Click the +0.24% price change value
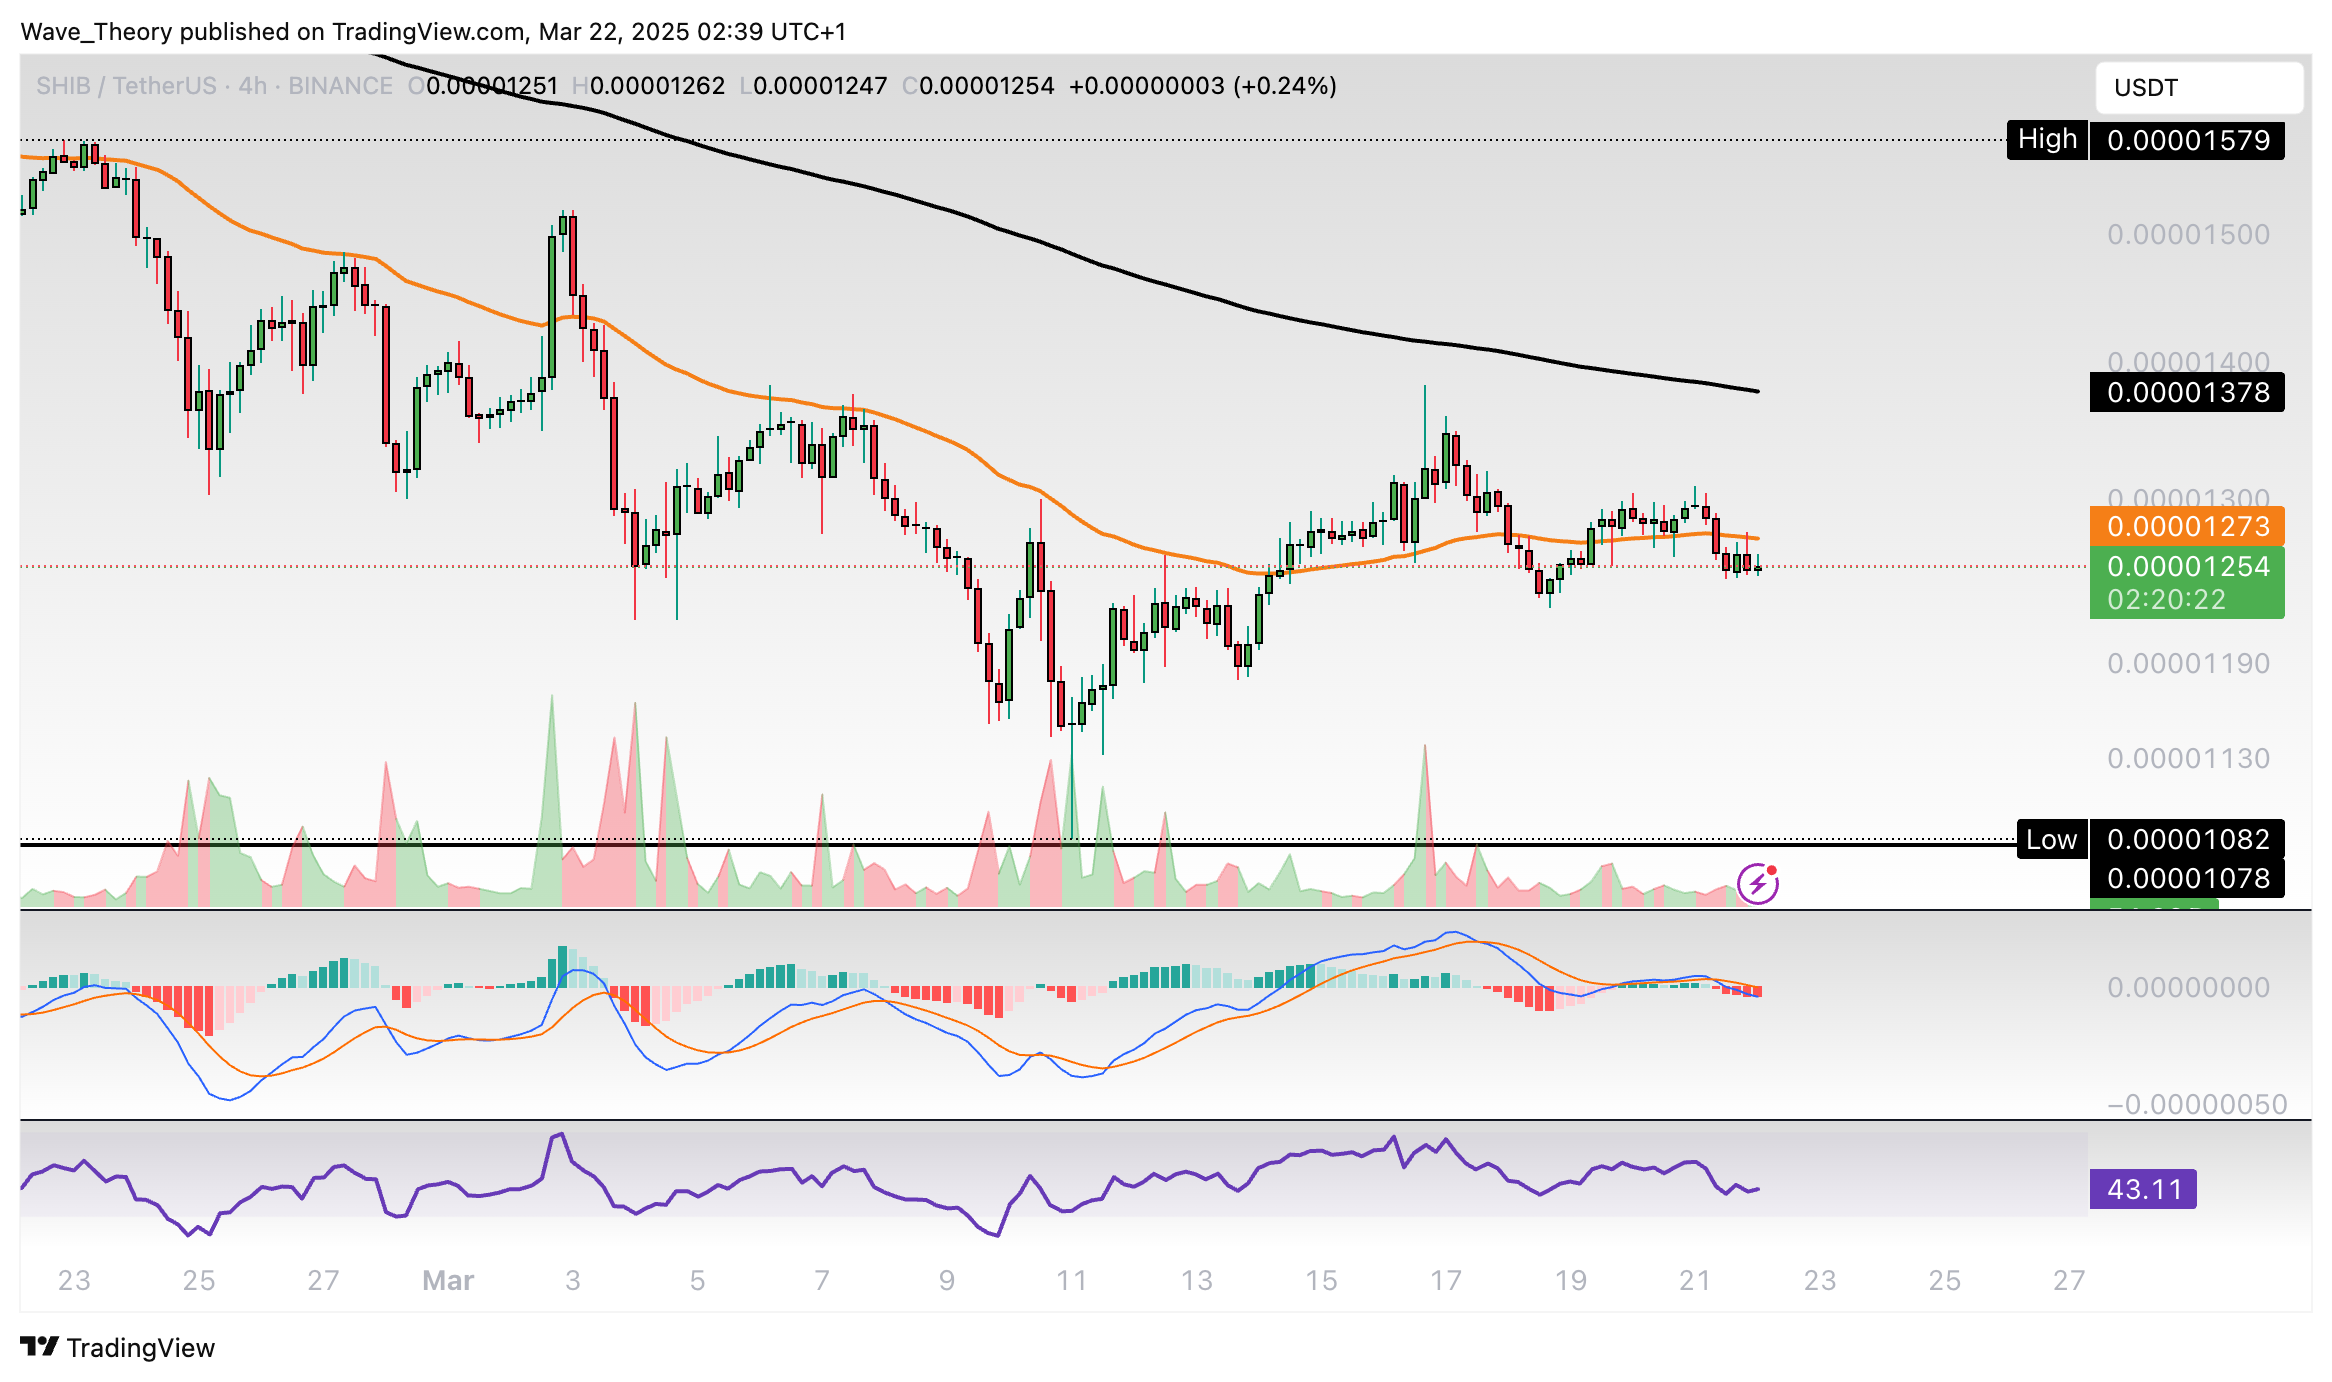2332x1382 pixels. (x=1285, y=86)
